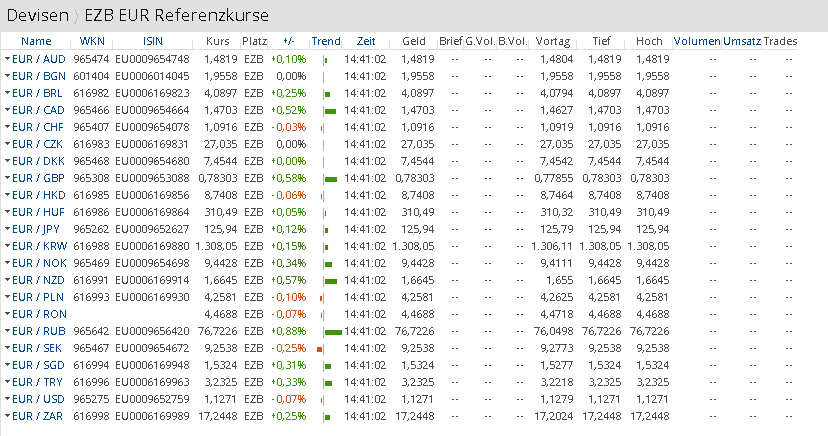This screenshot has height=436, width=828.
Task: Click the green trend bar for EUR / RUB
Action: click(x=333, y=331)
